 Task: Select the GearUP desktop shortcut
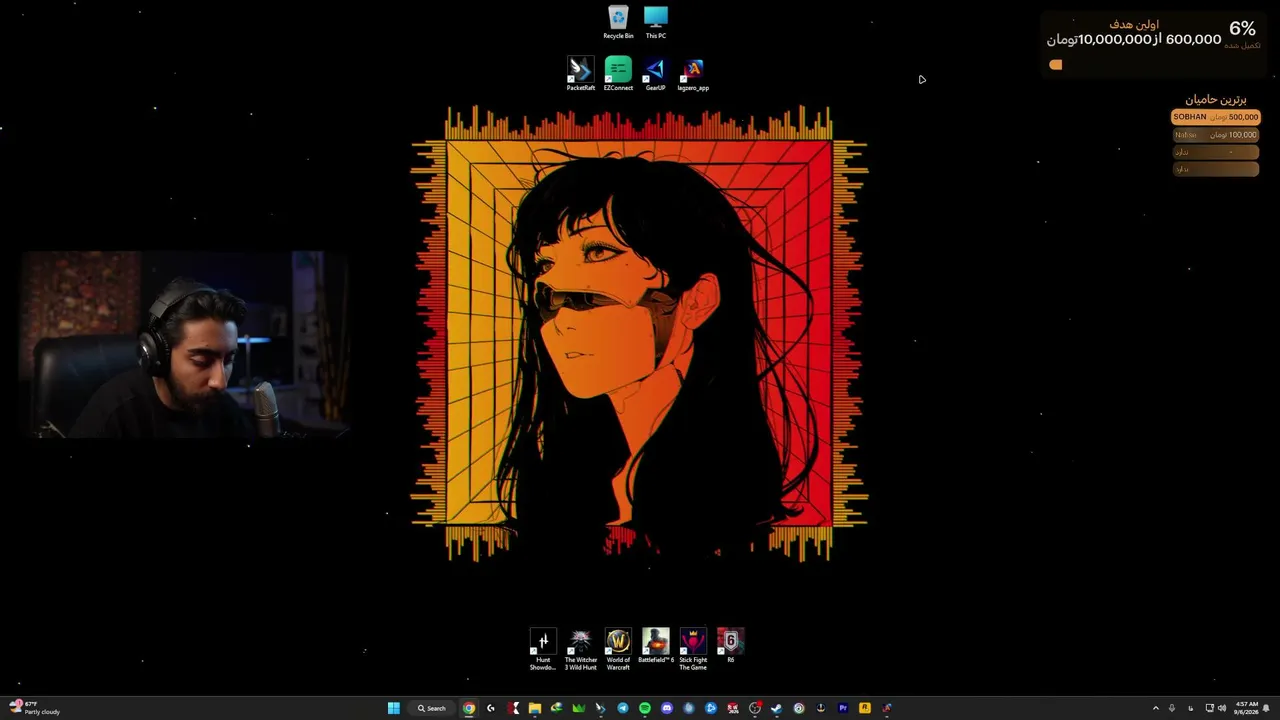pyautogui.click(x=655, y=74)
